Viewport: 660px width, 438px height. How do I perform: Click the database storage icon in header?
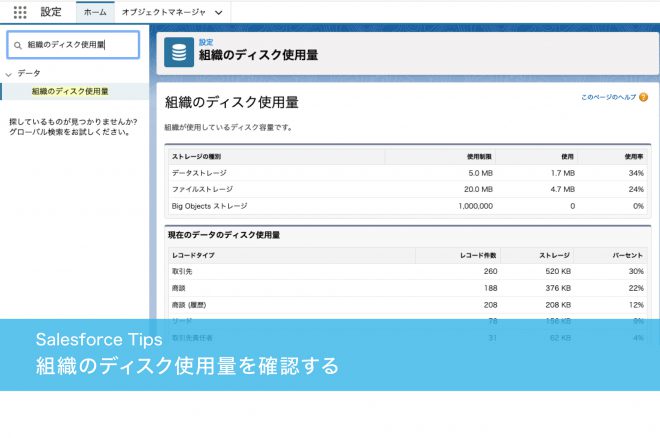click(179, 52)
